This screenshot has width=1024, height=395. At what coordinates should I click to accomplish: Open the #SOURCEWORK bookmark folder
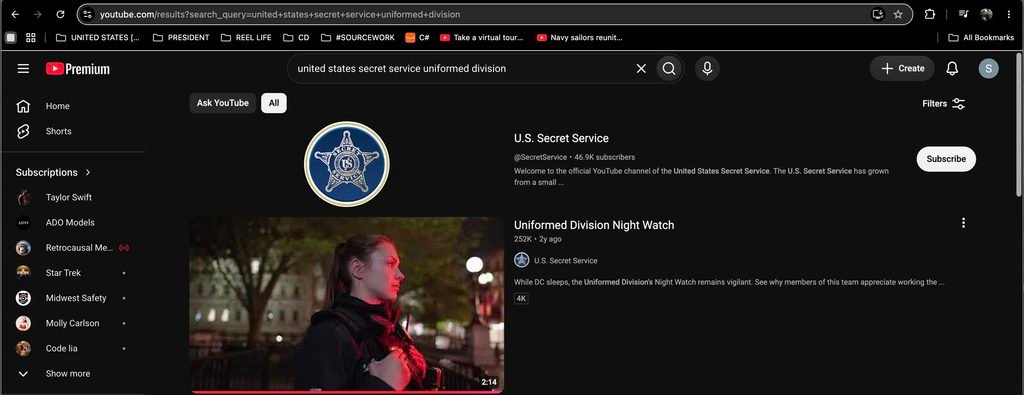358,37
